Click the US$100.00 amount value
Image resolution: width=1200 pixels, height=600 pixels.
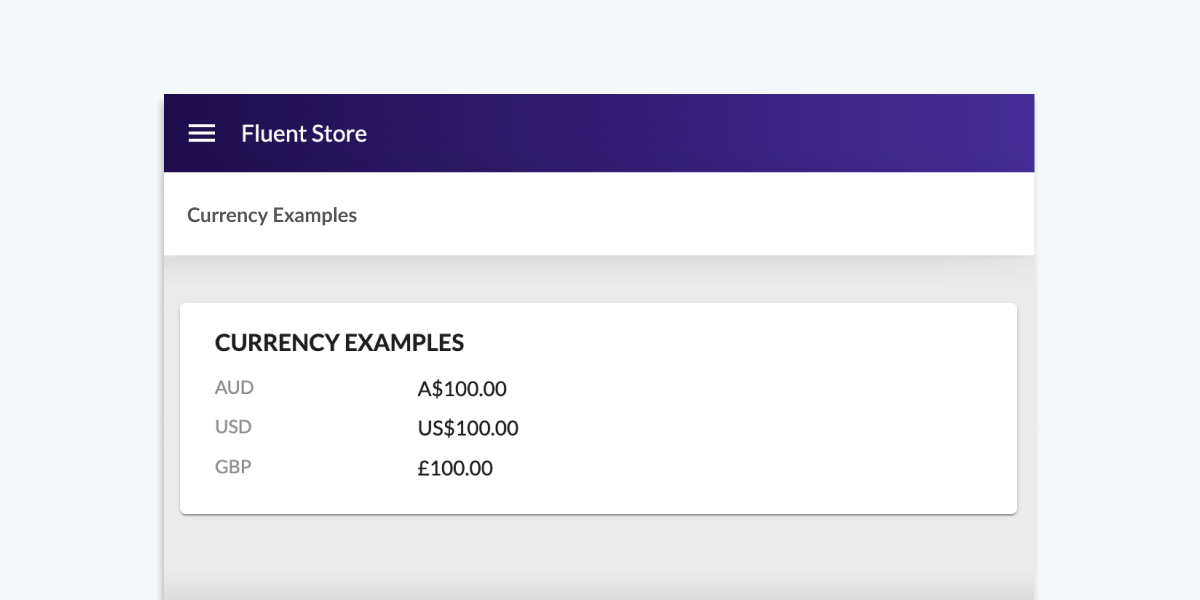click(x=468, y=429)
